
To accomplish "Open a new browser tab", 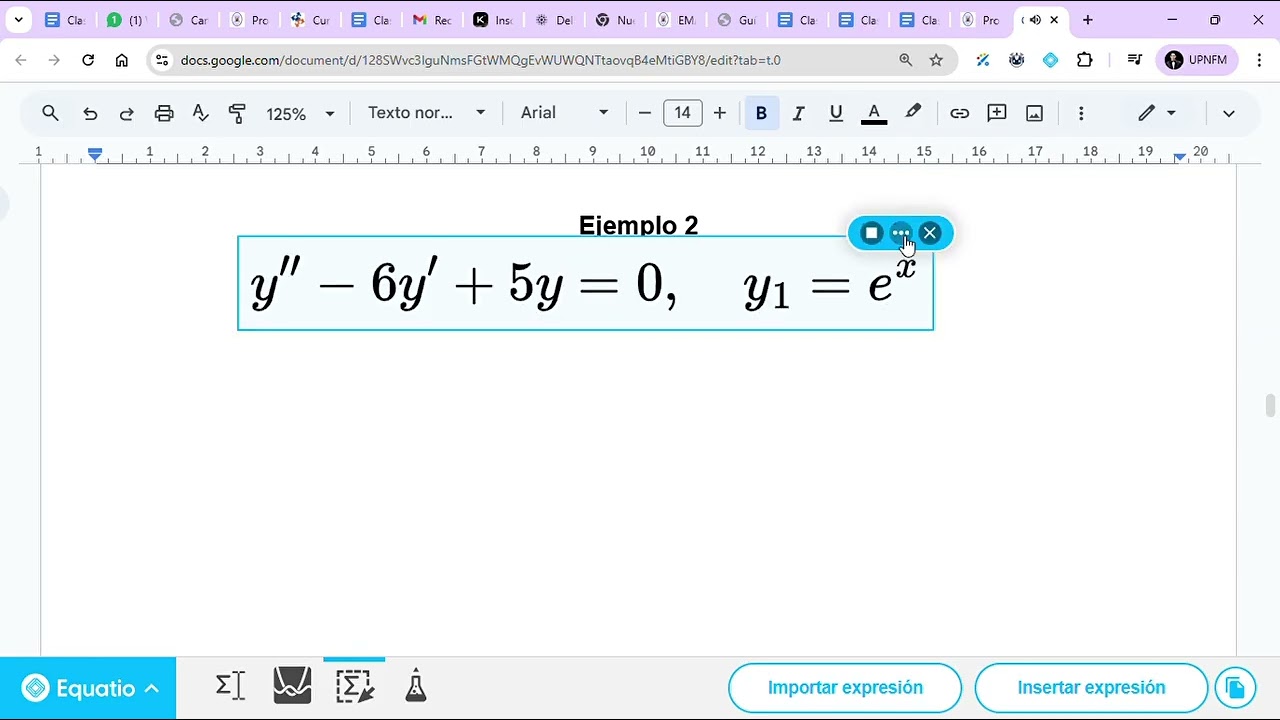I will coord(1088,20).
